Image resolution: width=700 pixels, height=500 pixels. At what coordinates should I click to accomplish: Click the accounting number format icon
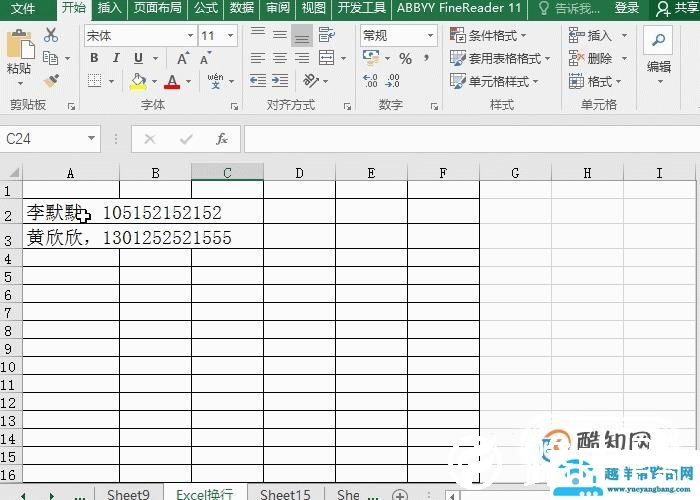tap(371, 58)
